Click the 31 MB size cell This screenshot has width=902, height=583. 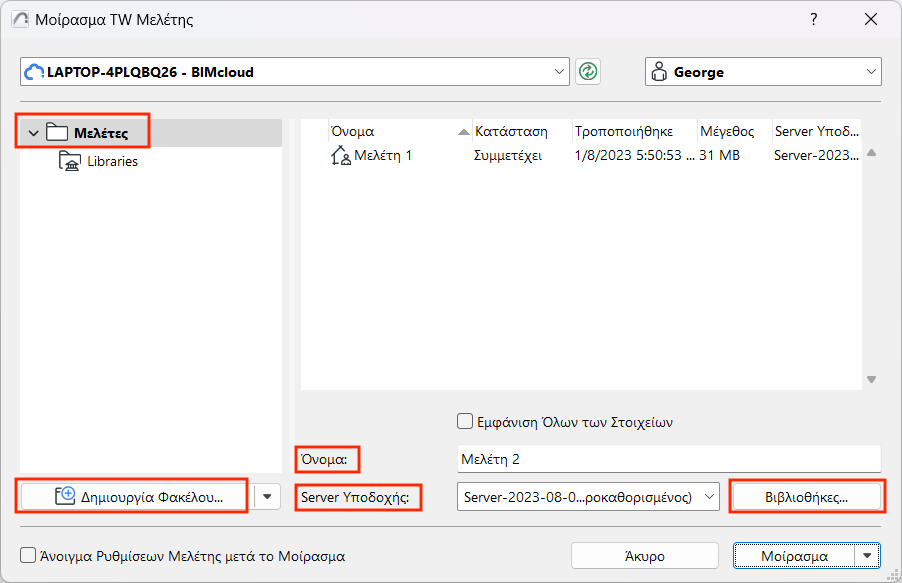coord(719,155)
